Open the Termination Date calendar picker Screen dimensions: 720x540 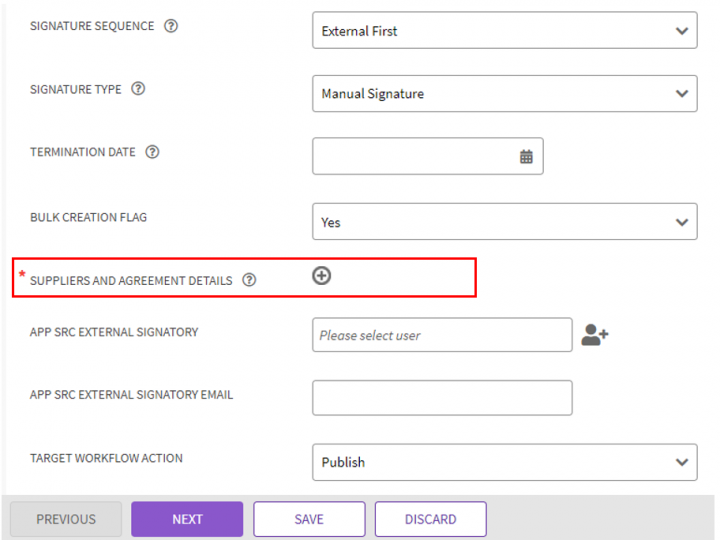tap(526, 157)
